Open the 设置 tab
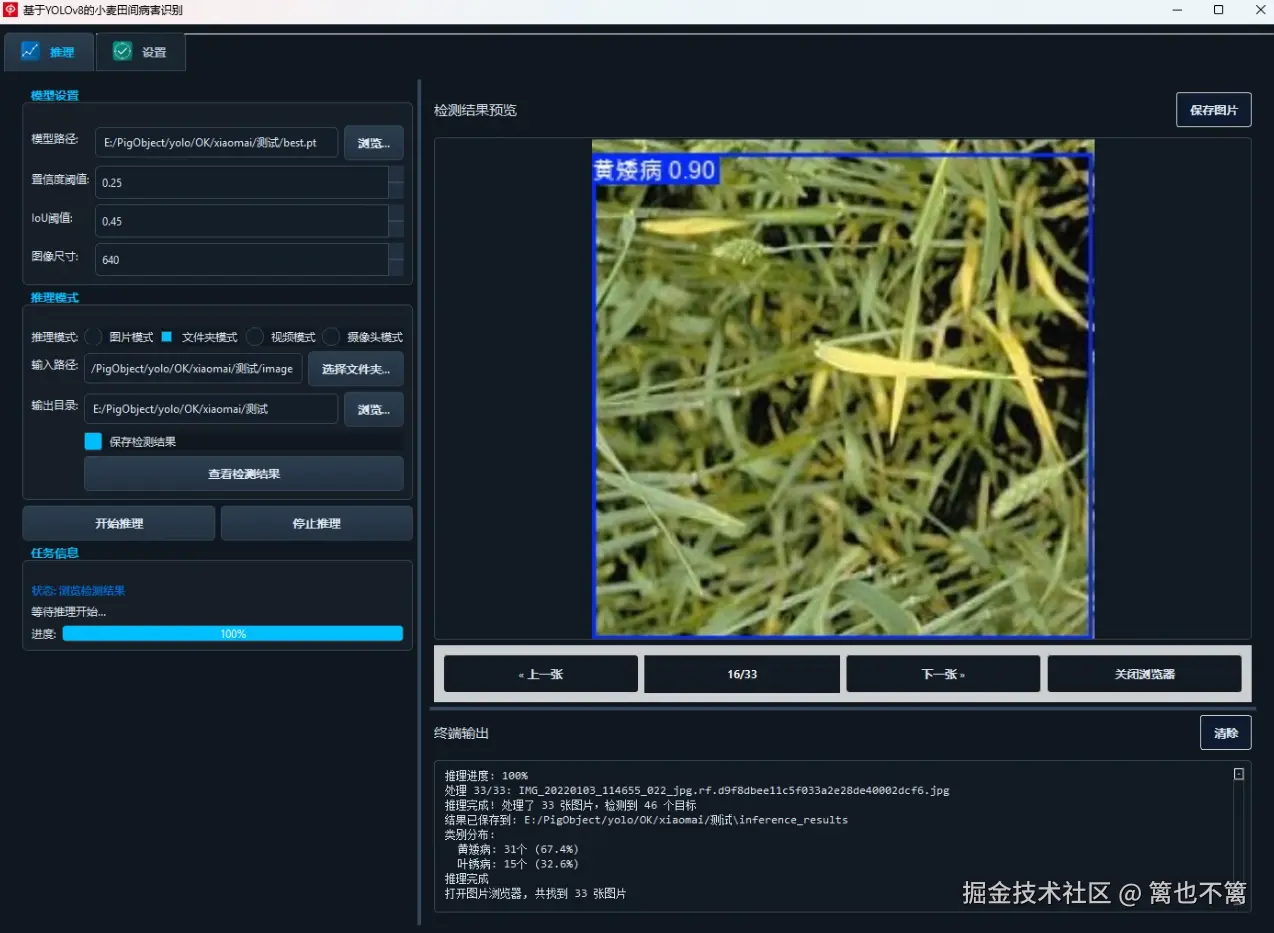Image resolution: width=1274 pixels, height=933 pixels. tap(141, 52)
